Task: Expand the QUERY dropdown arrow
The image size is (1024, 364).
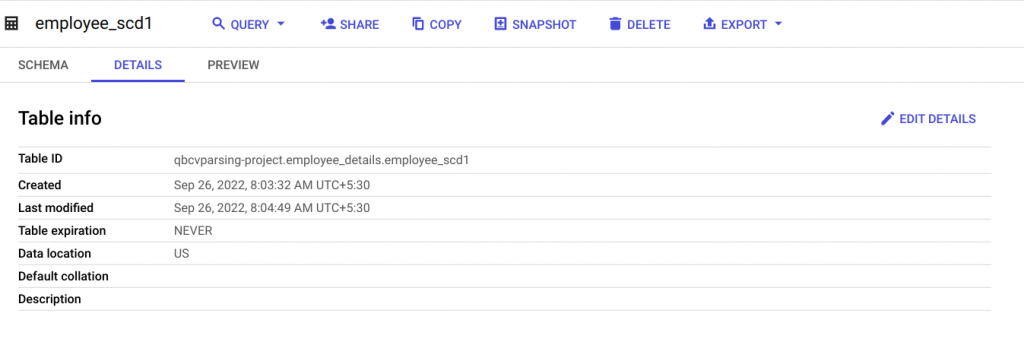Action: tap(281, 24)
